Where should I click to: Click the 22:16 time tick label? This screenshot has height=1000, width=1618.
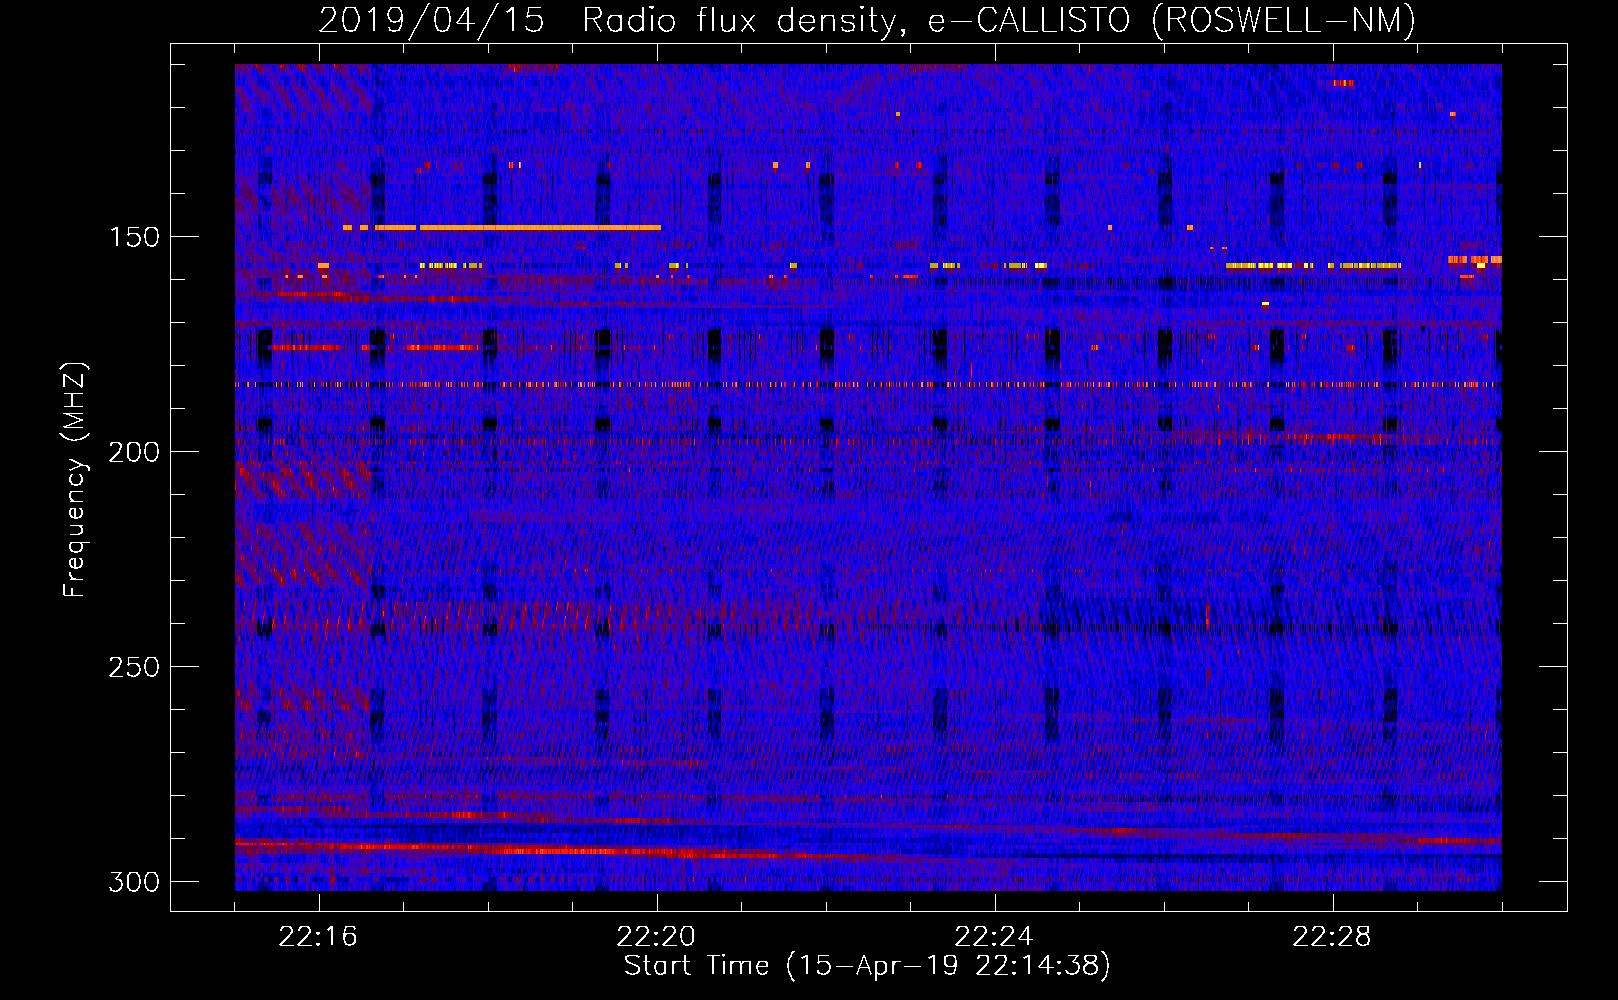[x=319, y=937]
